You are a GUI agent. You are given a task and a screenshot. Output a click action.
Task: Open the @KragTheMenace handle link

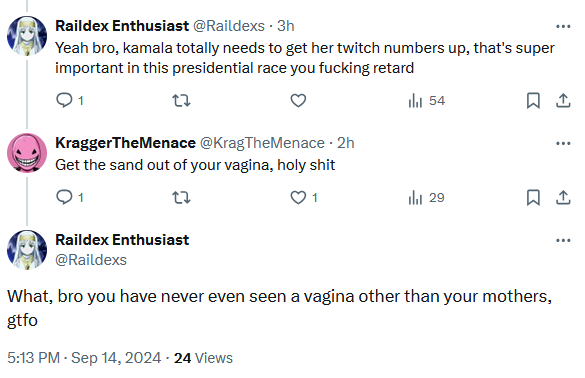click(262, 143)
